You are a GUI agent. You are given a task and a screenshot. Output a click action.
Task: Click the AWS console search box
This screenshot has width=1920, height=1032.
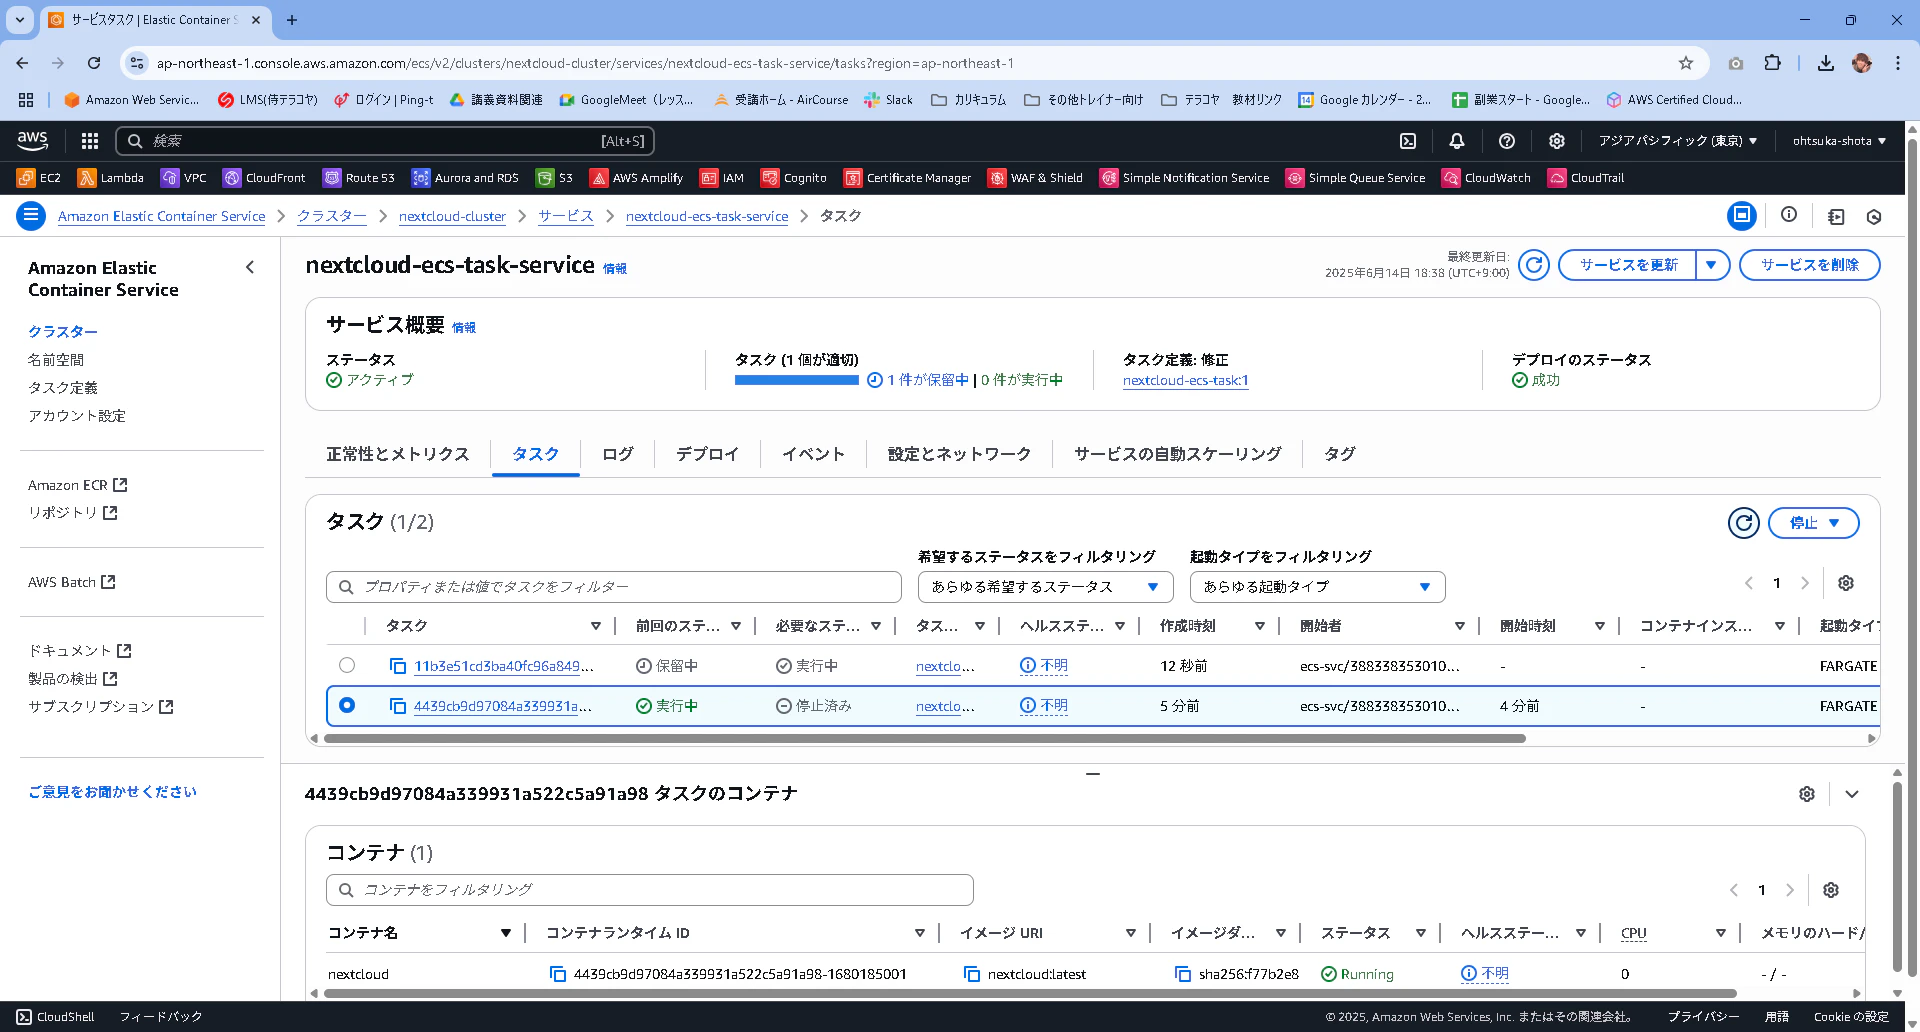[x=385, y=141]
